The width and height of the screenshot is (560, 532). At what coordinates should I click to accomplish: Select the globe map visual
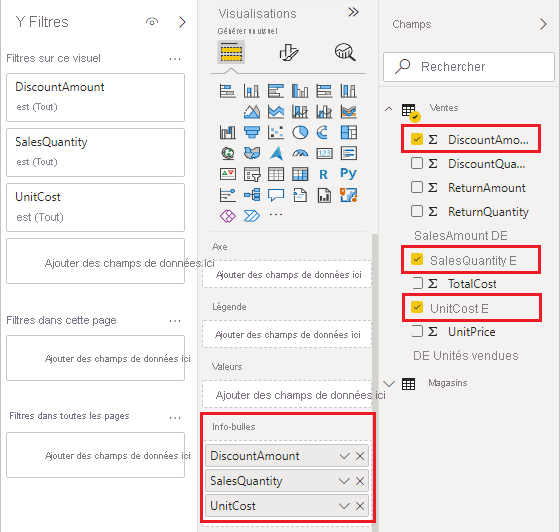pyautogui.click(x=228, y=154)
